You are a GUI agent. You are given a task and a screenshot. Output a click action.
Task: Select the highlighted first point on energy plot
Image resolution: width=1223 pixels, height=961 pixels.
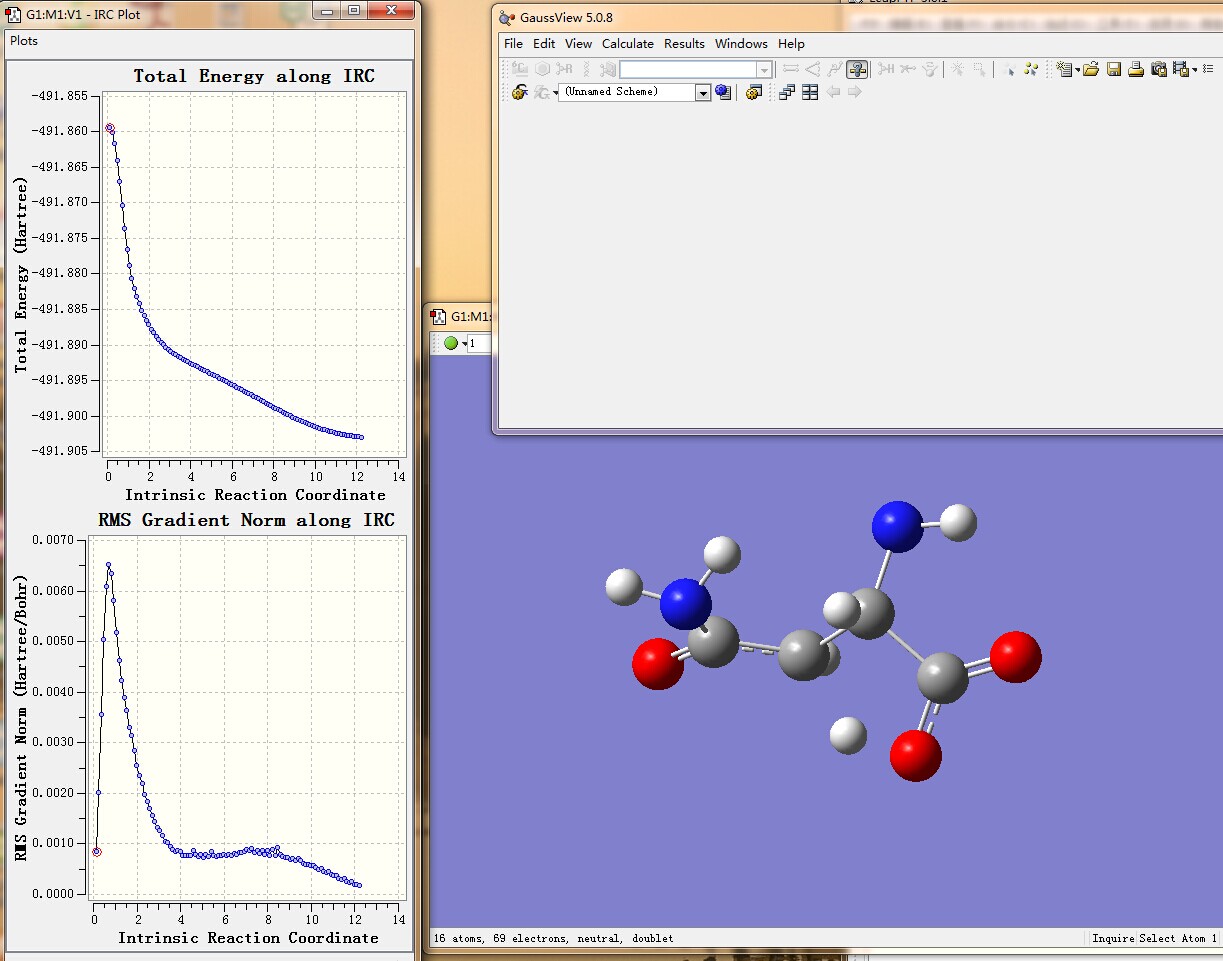[x=110, y=128]
